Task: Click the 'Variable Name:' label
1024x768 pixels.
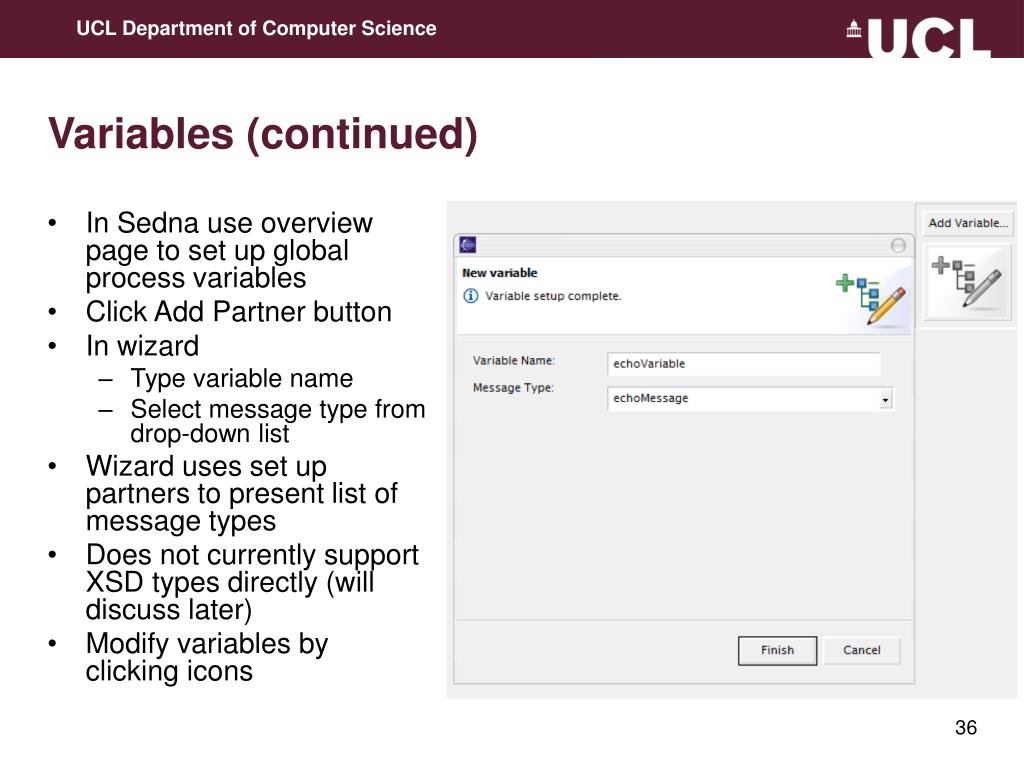Action: tap(514, 360)
